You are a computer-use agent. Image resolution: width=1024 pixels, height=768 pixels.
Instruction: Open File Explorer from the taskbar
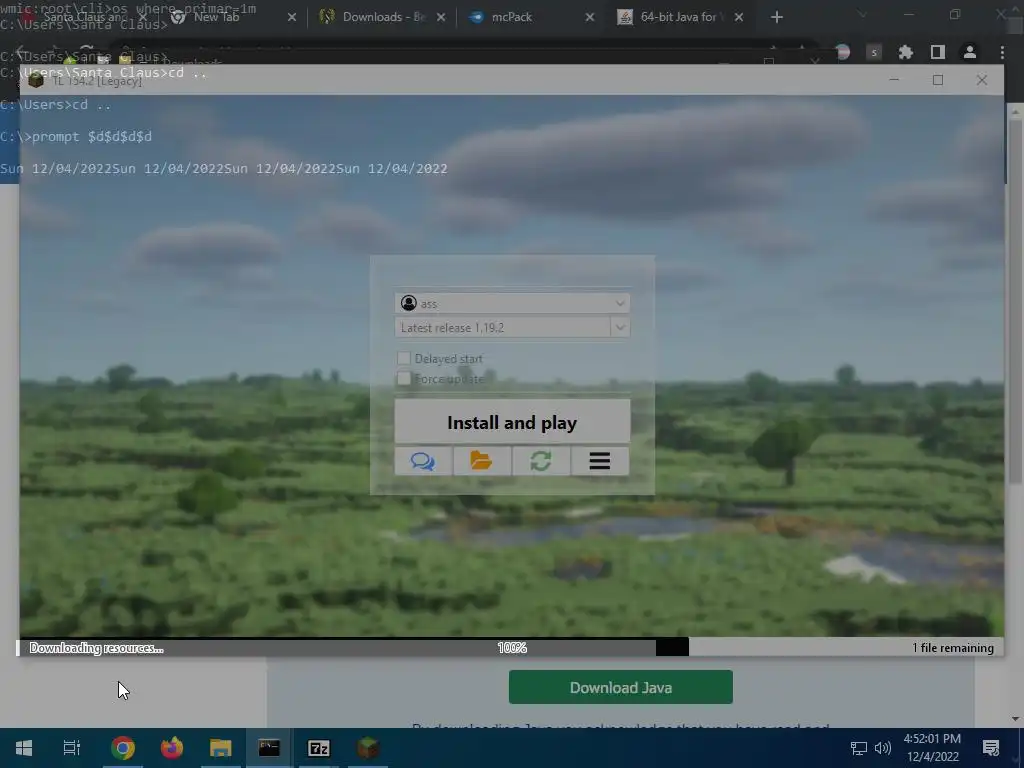coord(221,748)
